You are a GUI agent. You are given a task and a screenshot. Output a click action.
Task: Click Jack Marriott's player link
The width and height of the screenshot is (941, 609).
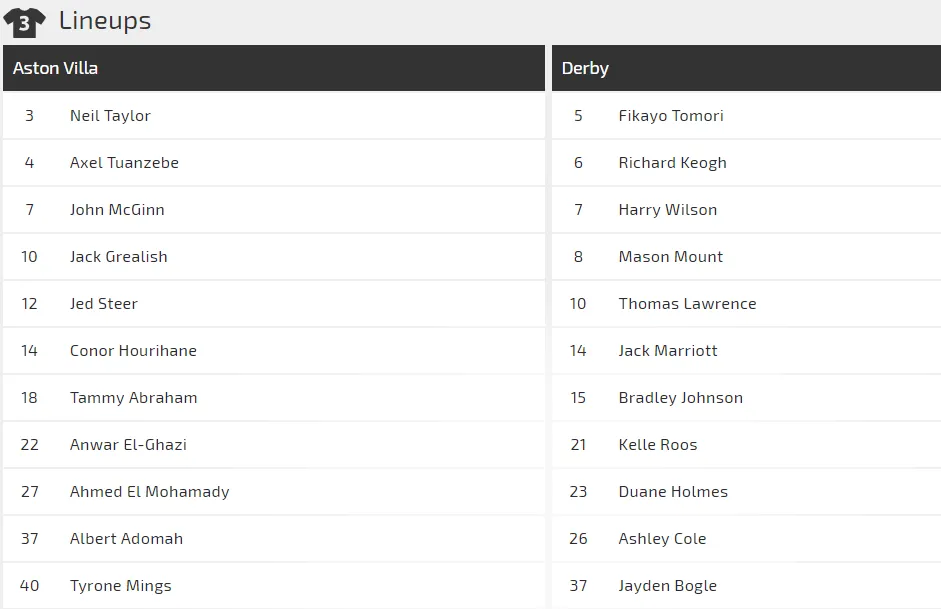(667, 351)
